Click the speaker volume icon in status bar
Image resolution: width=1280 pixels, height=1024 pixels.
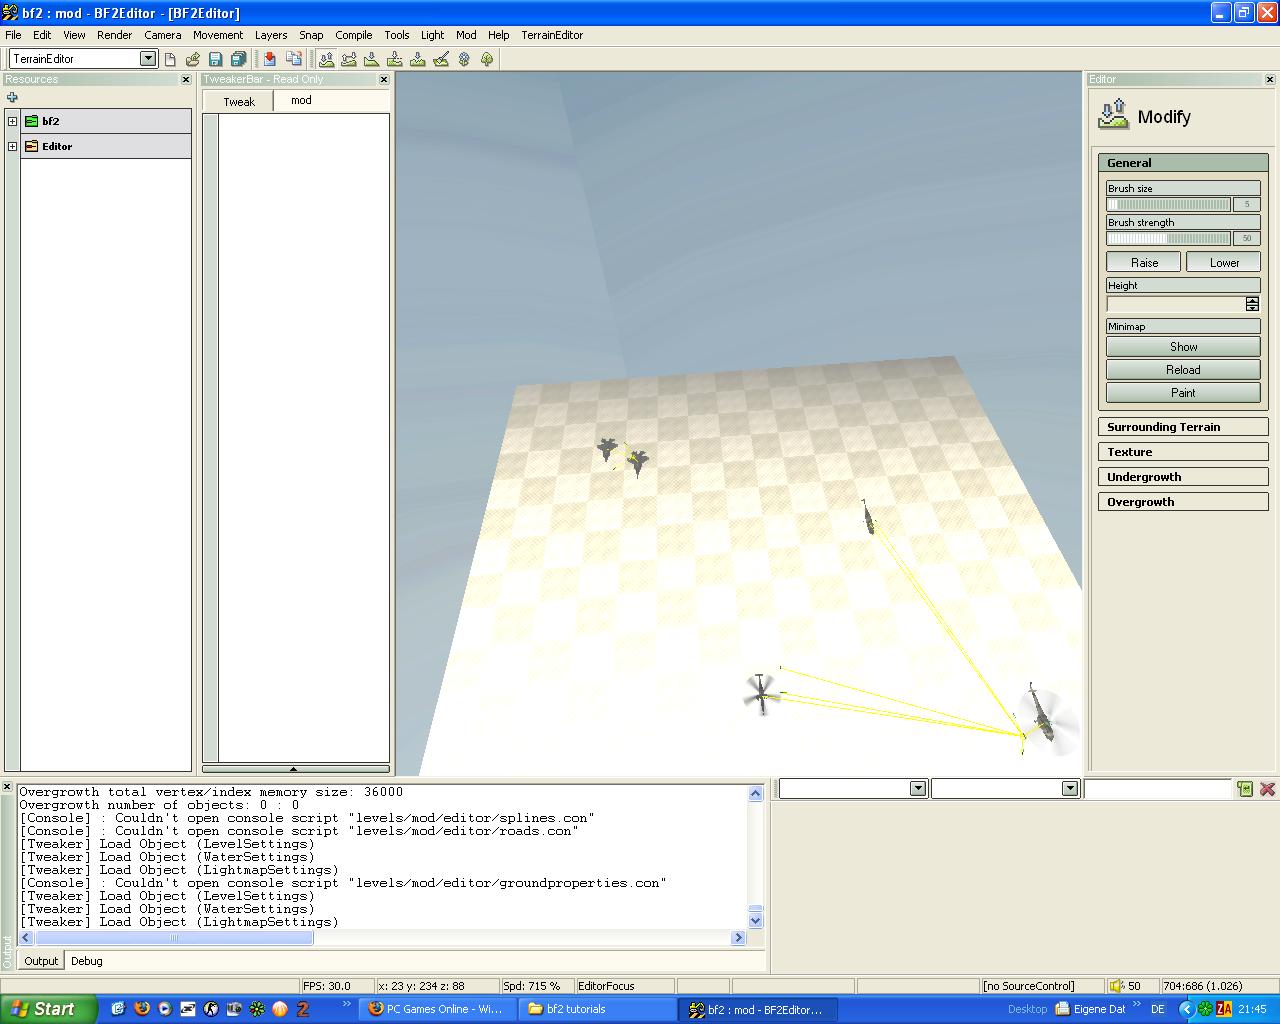pos(1117,986)
